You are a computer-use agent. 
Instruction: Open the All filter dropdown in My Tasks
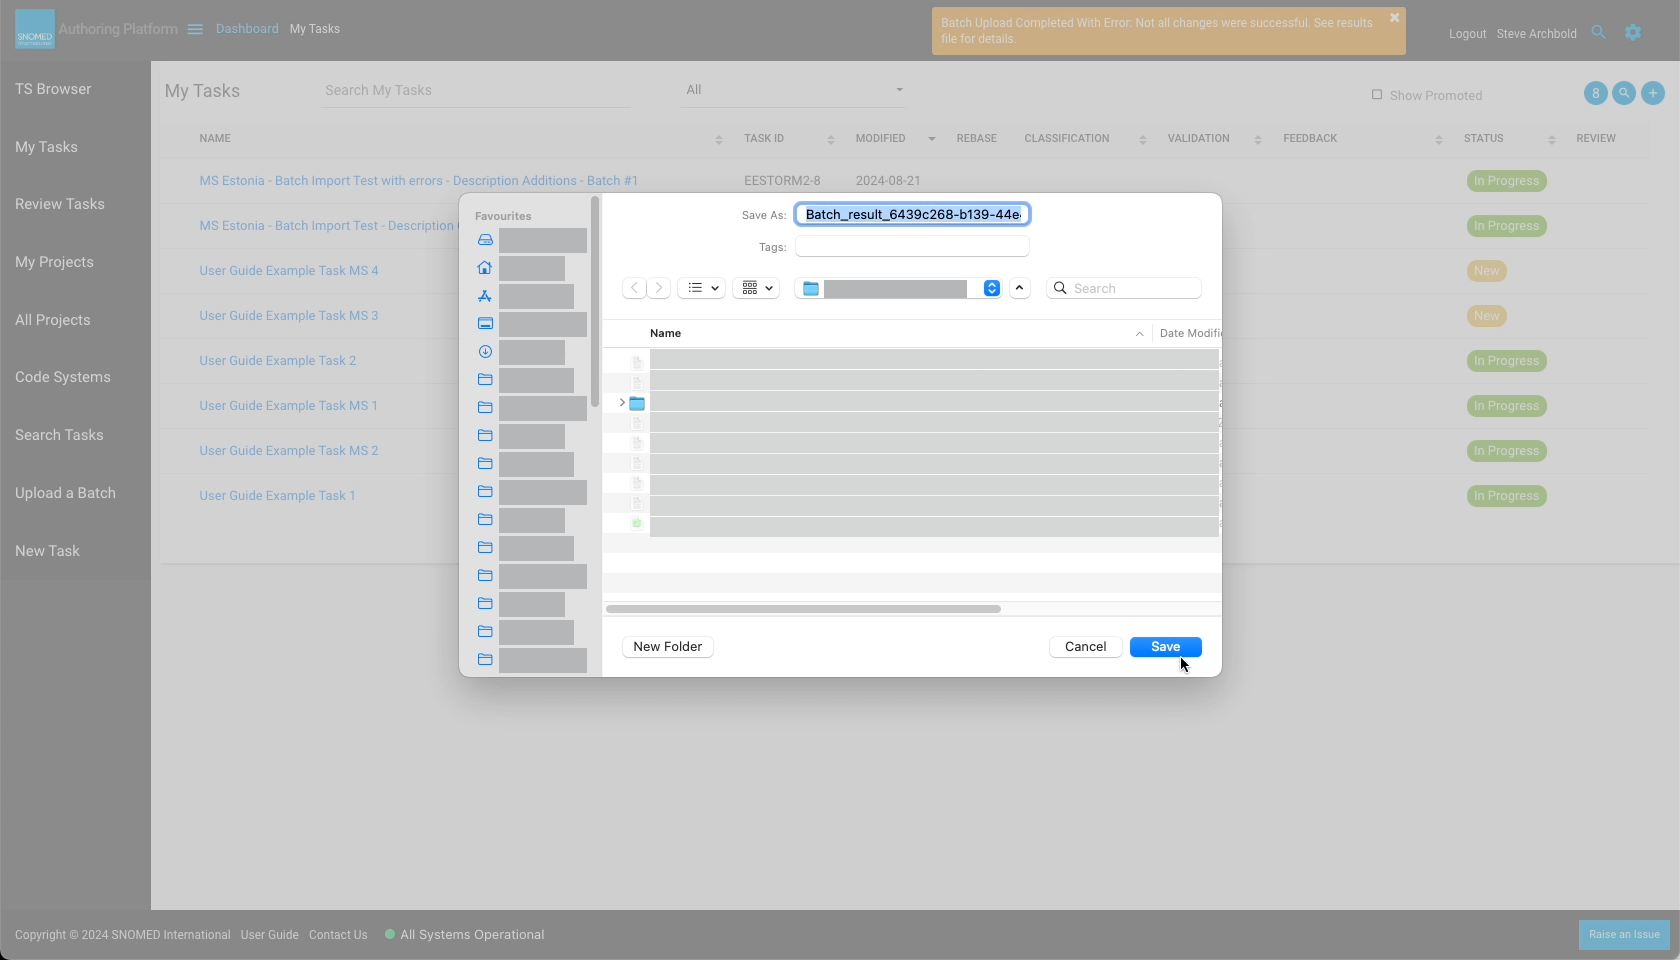(794, 90)
